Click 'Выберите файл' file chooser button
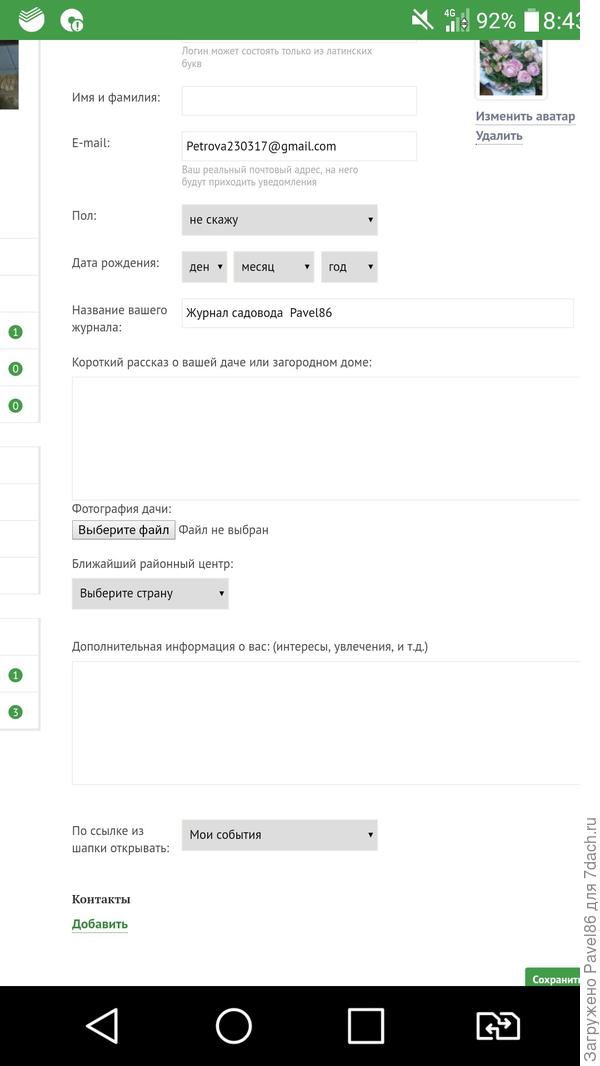 [124, 530]
